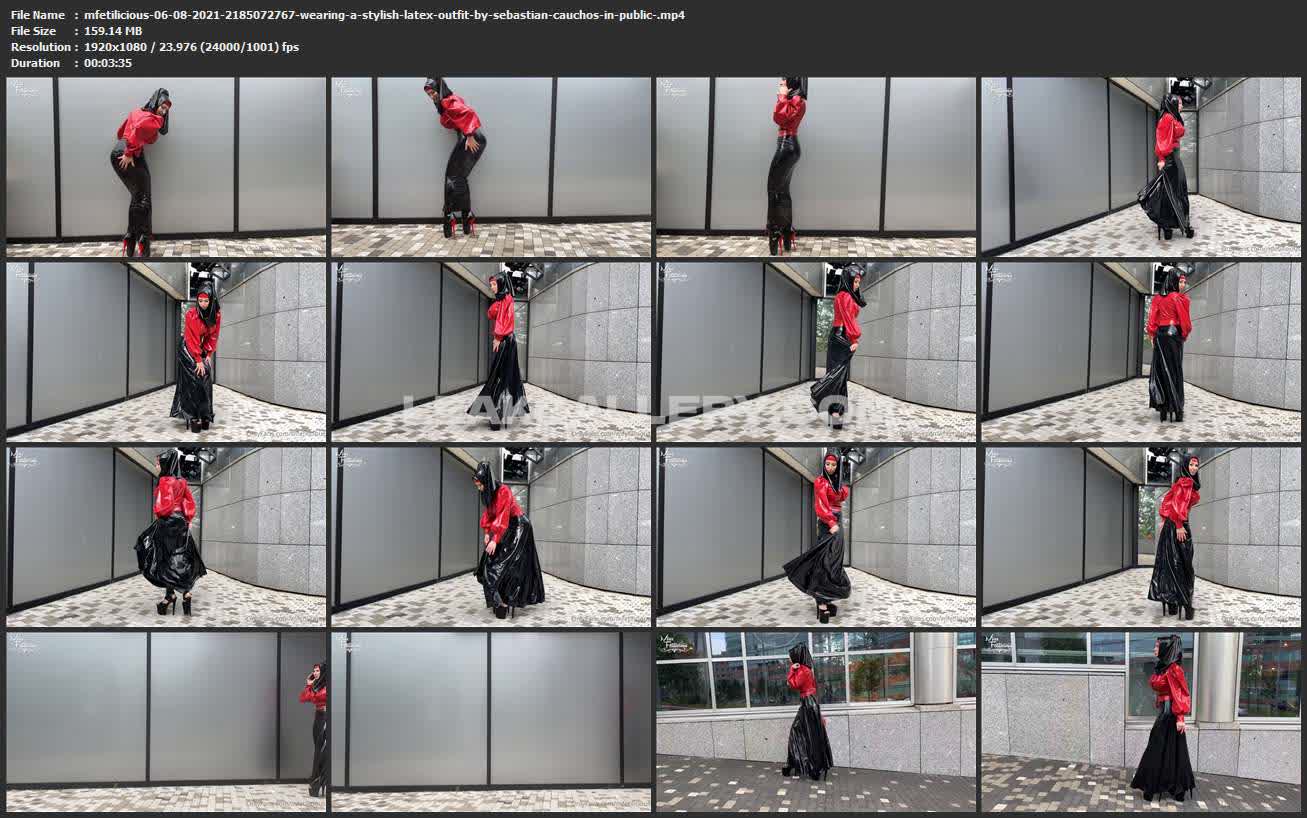
Task: Select the first thumbnail in the third row
Action: point(166,536)
